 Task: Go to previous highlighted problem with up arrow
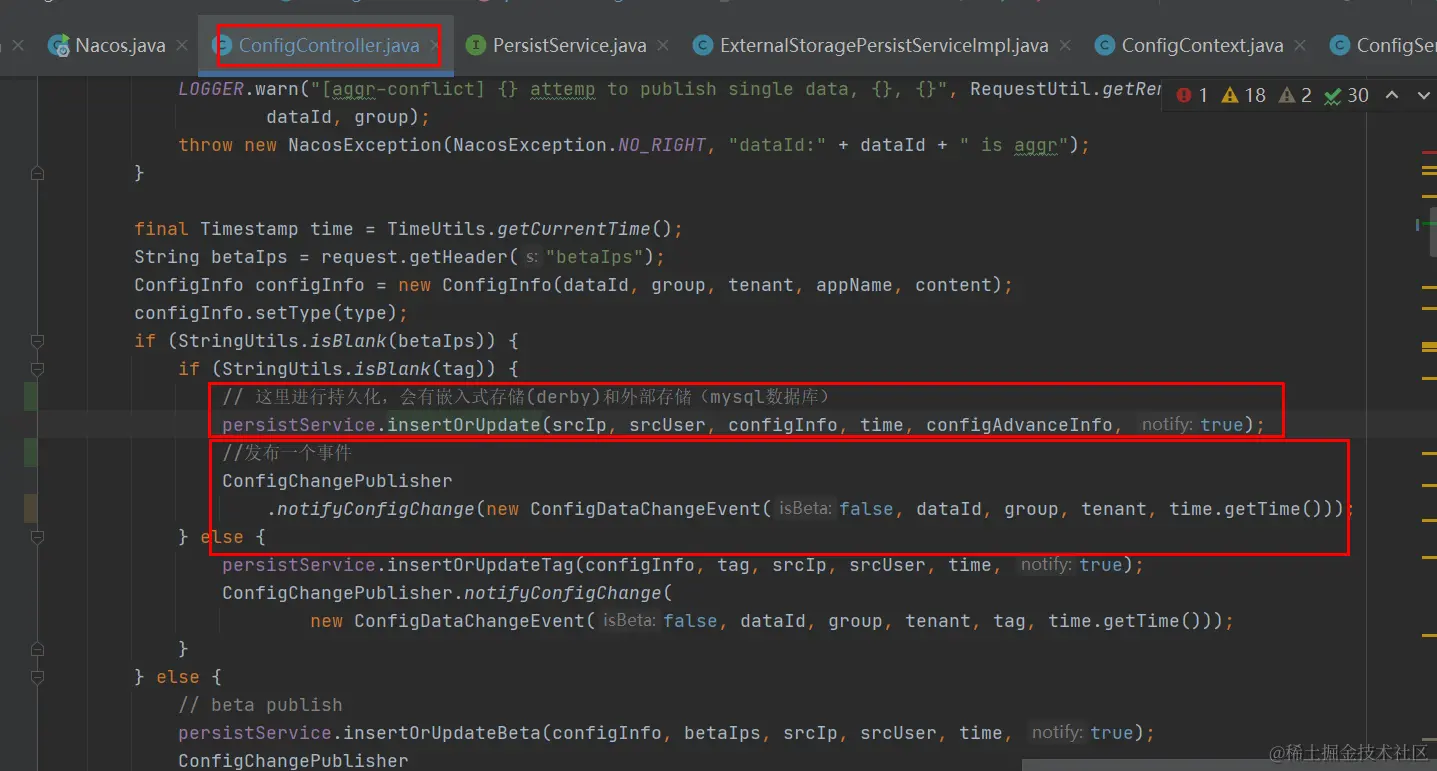pyautogui.click(x=1391, y=96)
